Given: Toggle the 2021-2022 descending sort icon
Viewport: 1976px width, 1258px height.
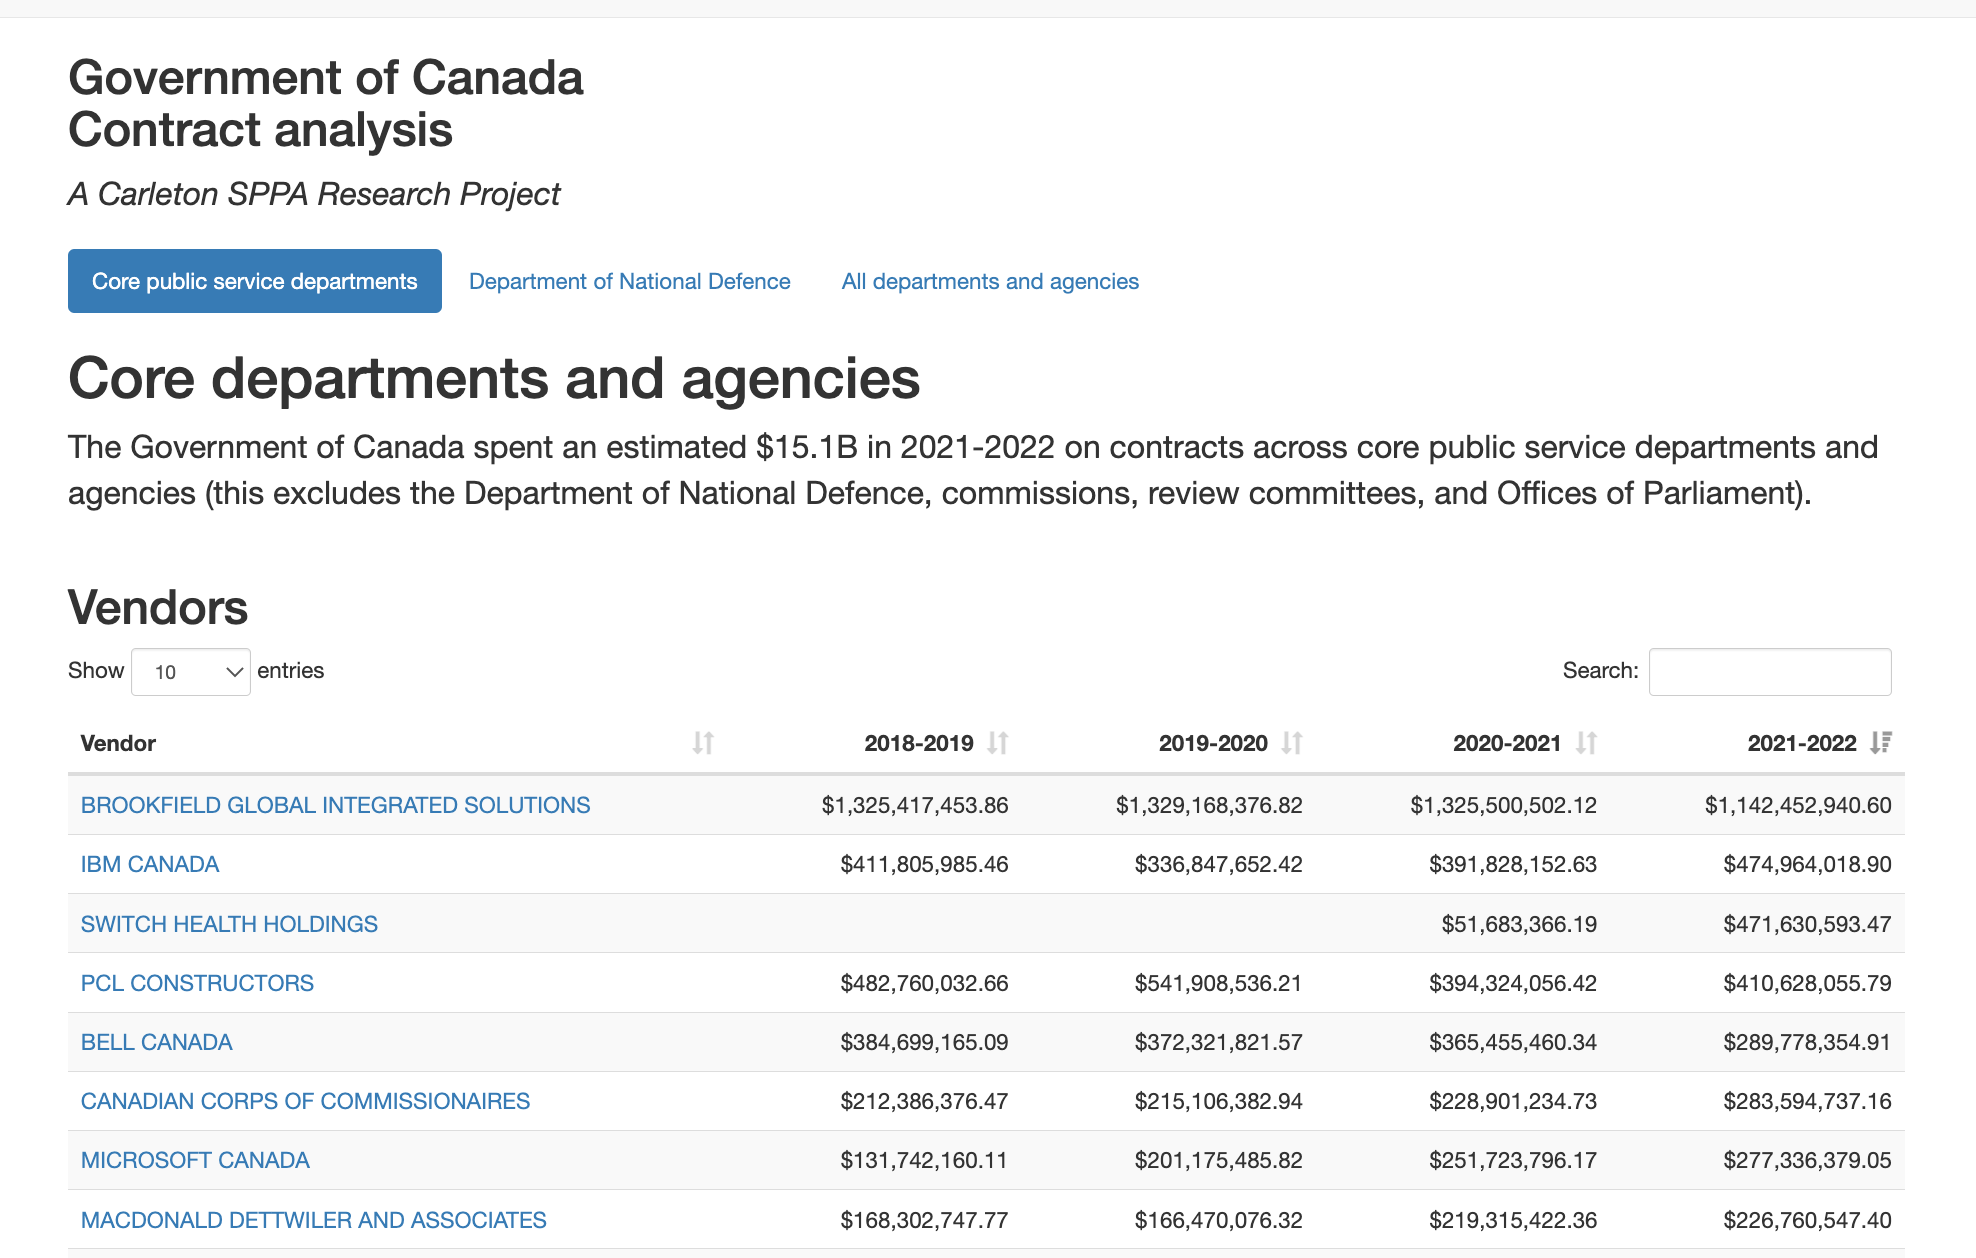Looking at the screenshot, I should click(x=1881, y=743).
